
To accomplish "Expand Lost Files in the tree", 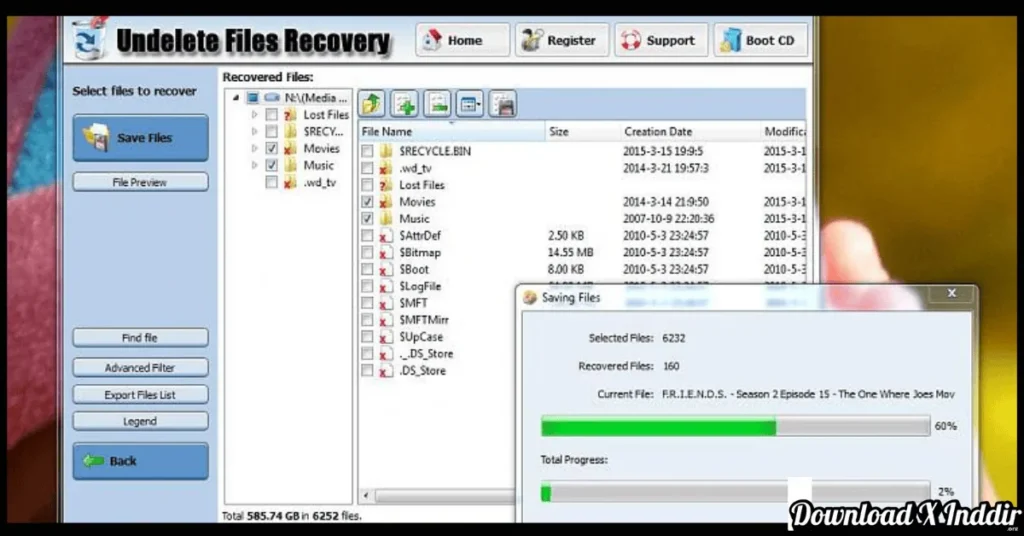I will pos(255,115).
